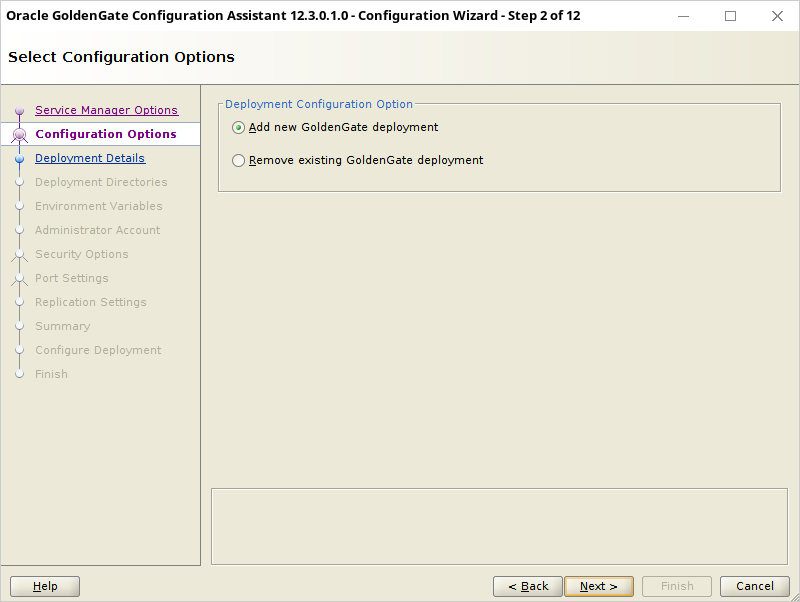The image size is (800, 602).
Task: Click the Deployment Configuration Option group title
Action: click(319, 104)
